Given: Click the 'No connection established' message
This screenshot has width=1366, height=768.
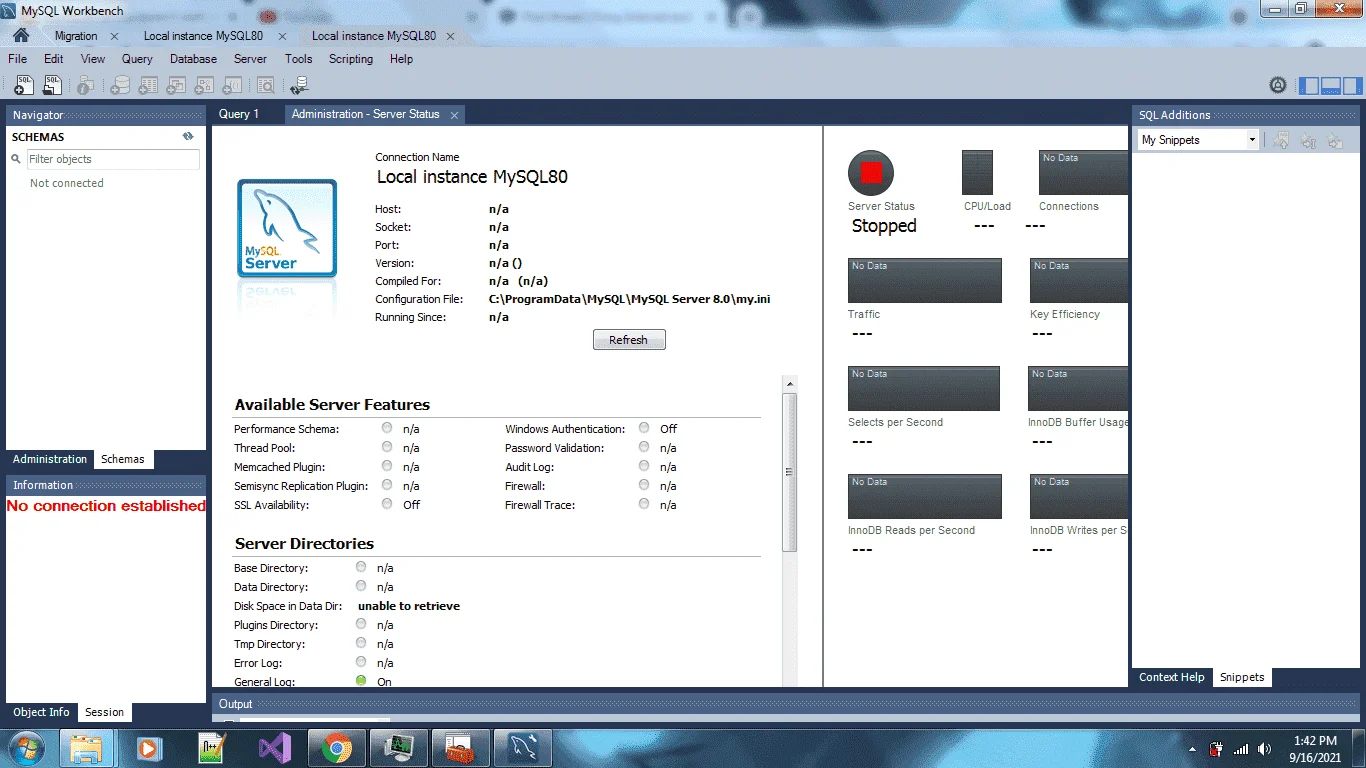Looking at the screenshot, I should [x=106, y=506].
